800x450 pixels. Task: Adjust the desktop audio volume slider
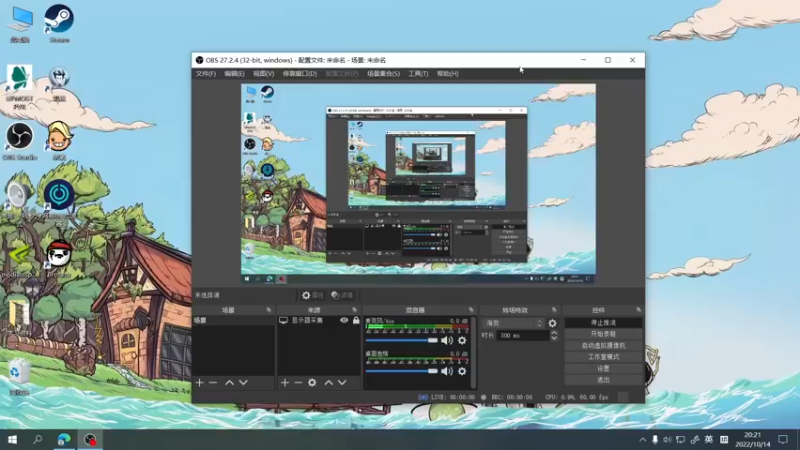pyautogui.click(x=402, y=371)
